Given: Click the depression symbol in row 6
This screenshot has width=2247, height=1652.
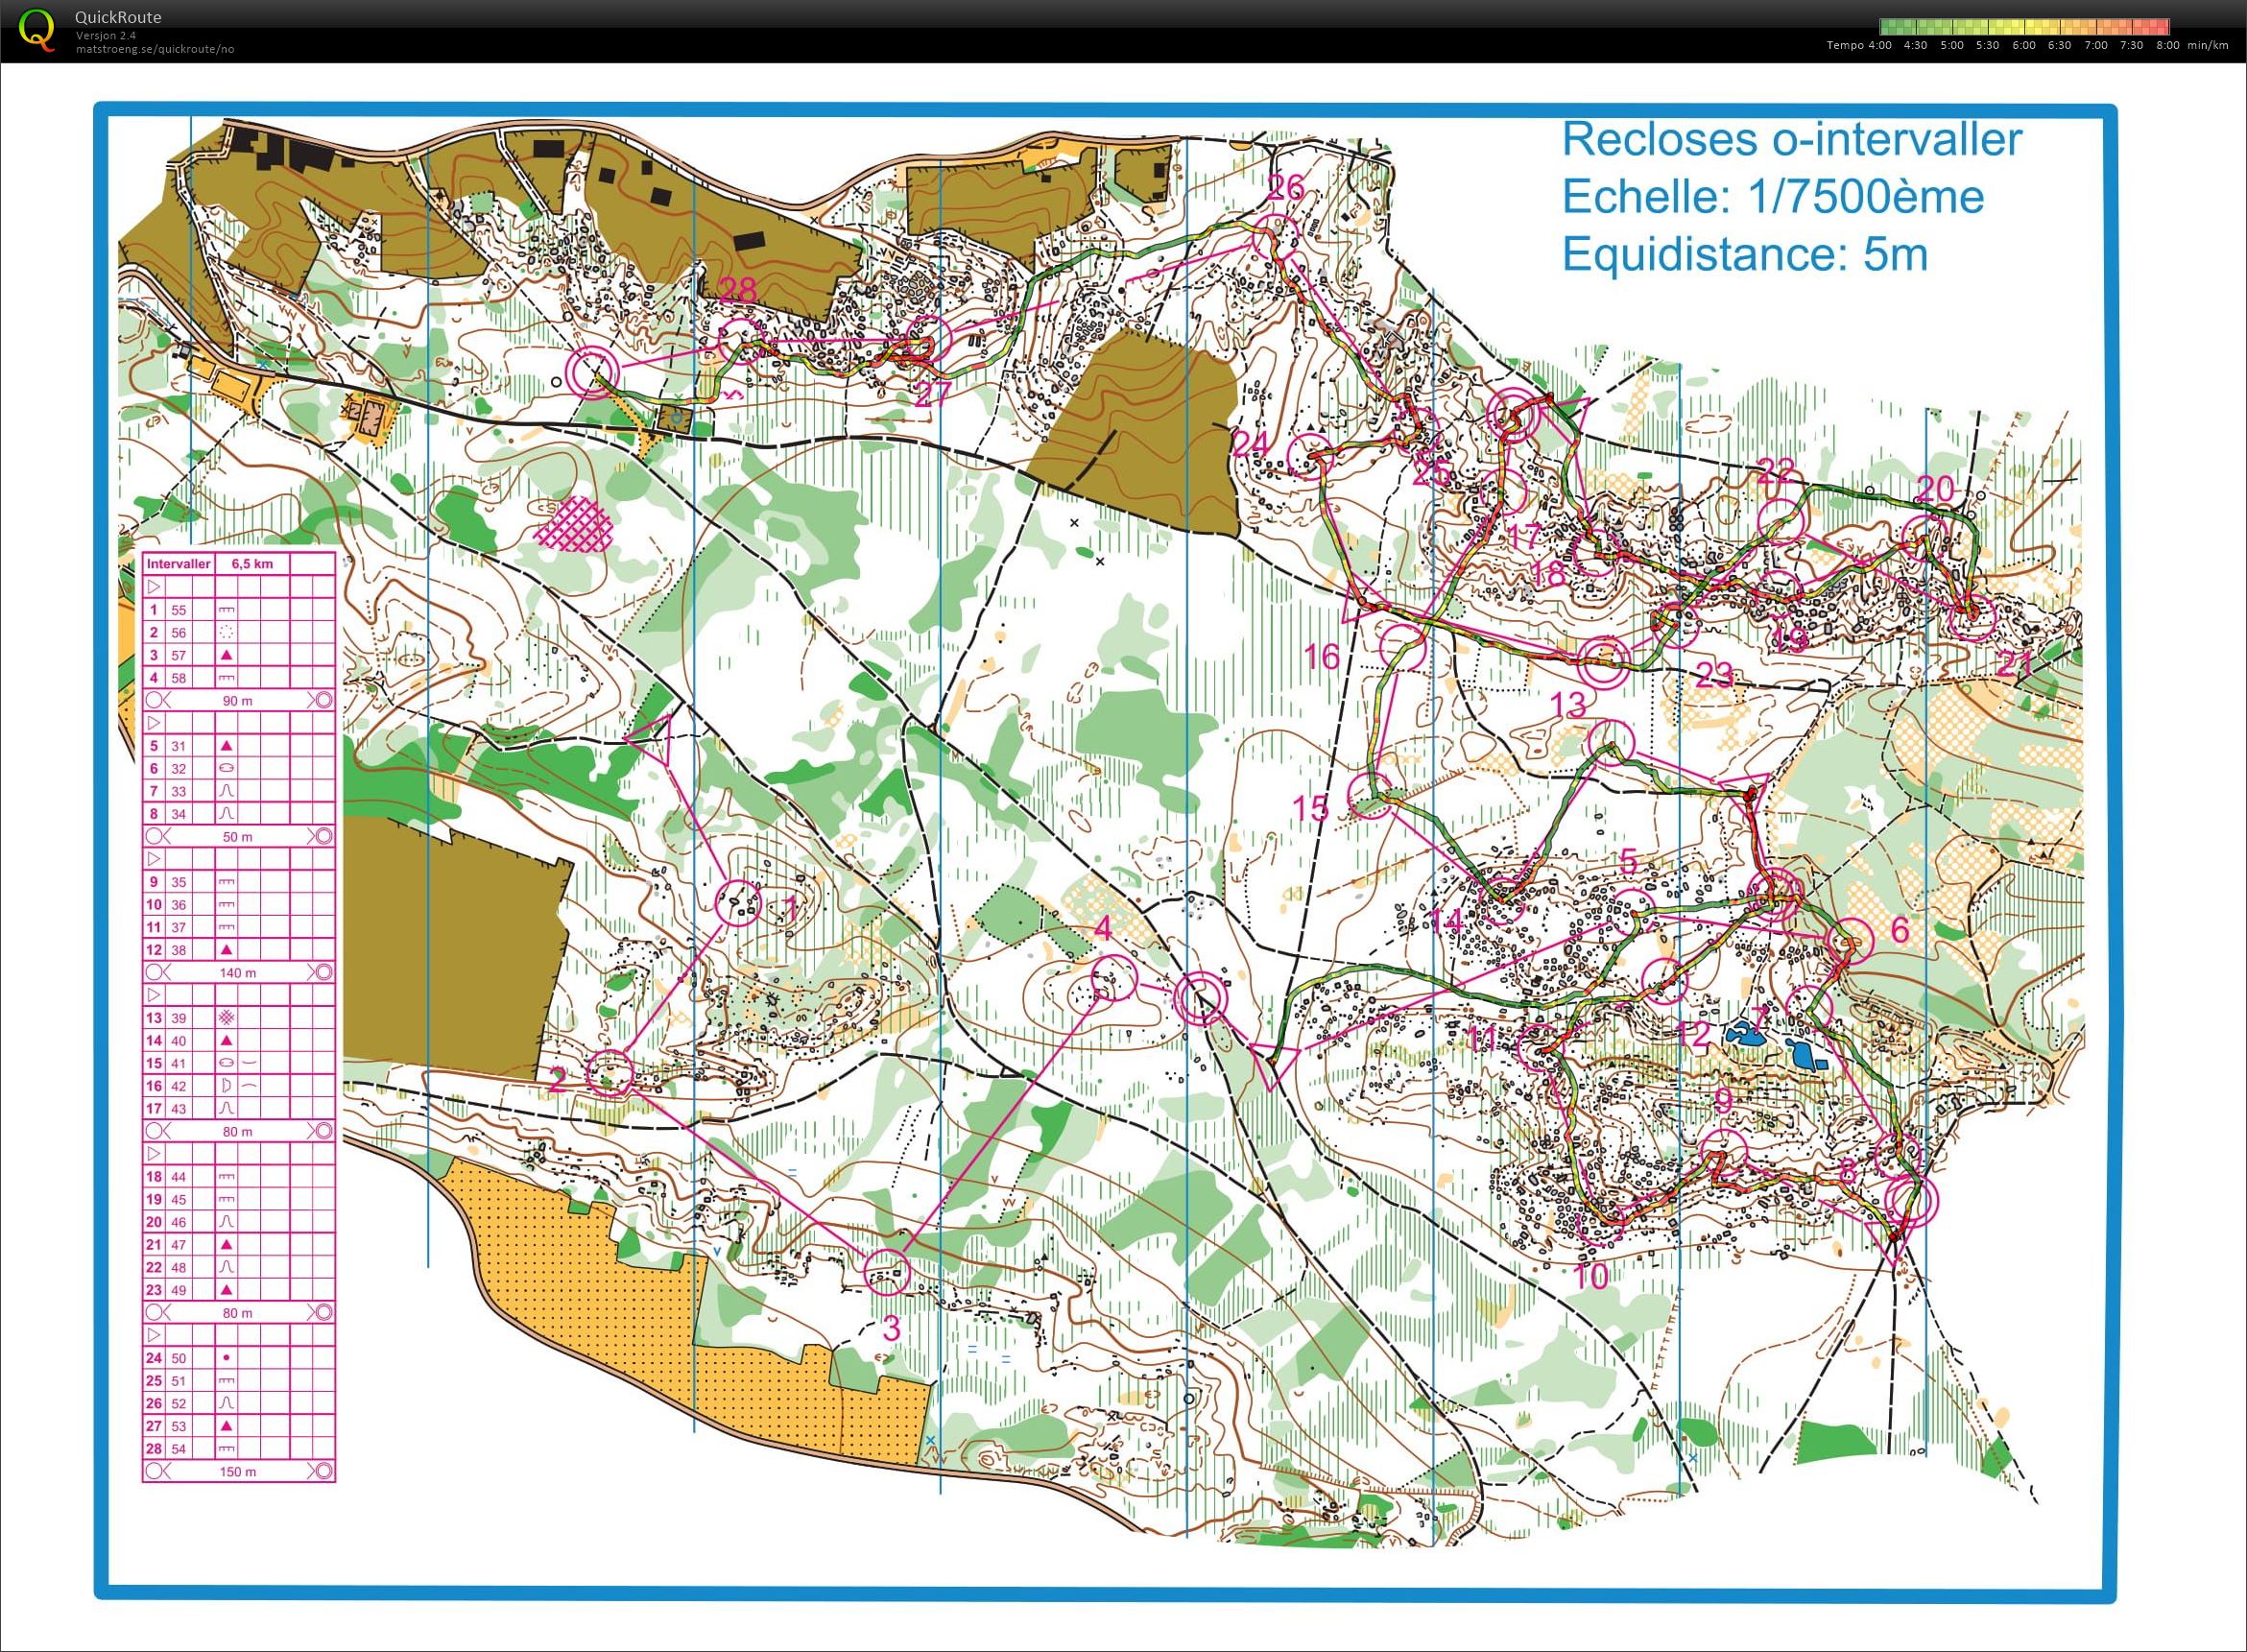Looking at the screenshot, I should [226, 768].
